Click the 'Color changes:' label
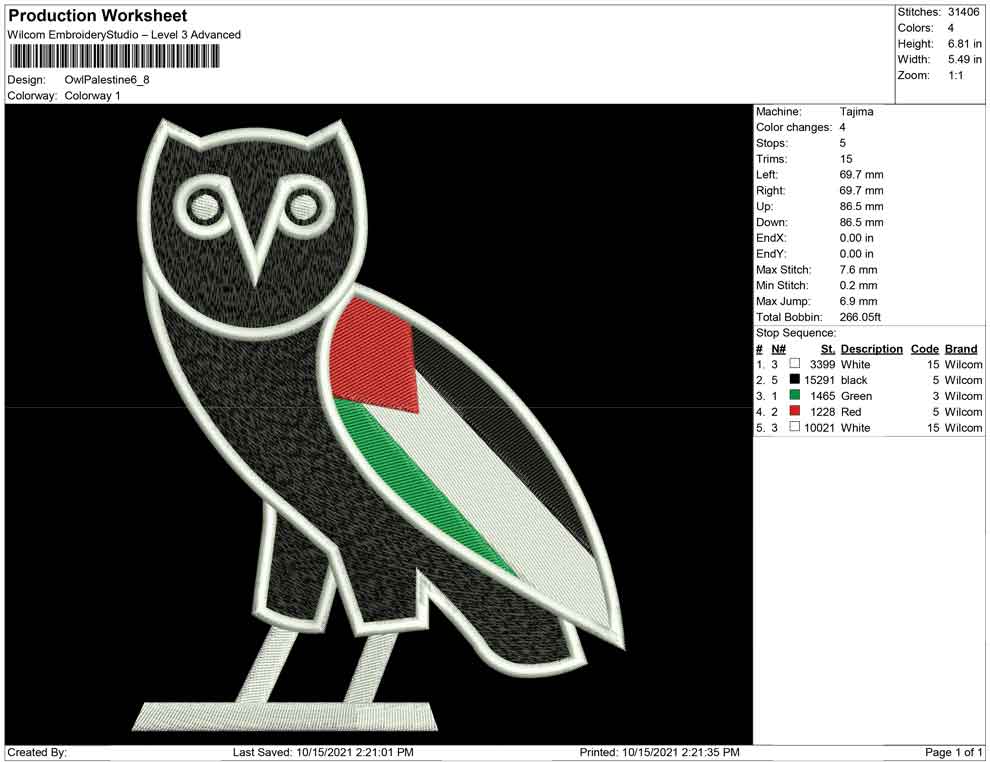The image size is (990, 762). 794,128
